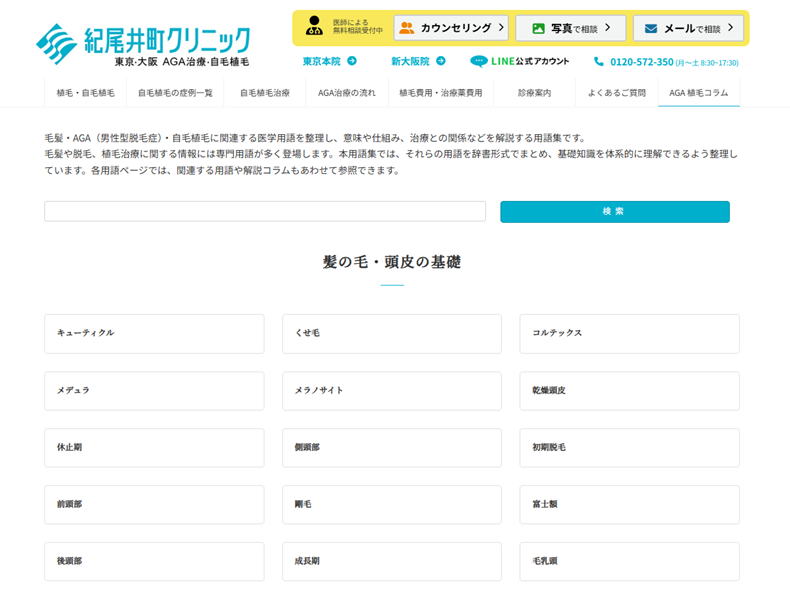Click the arrow icon beside 新大阪院

point(440,61)
